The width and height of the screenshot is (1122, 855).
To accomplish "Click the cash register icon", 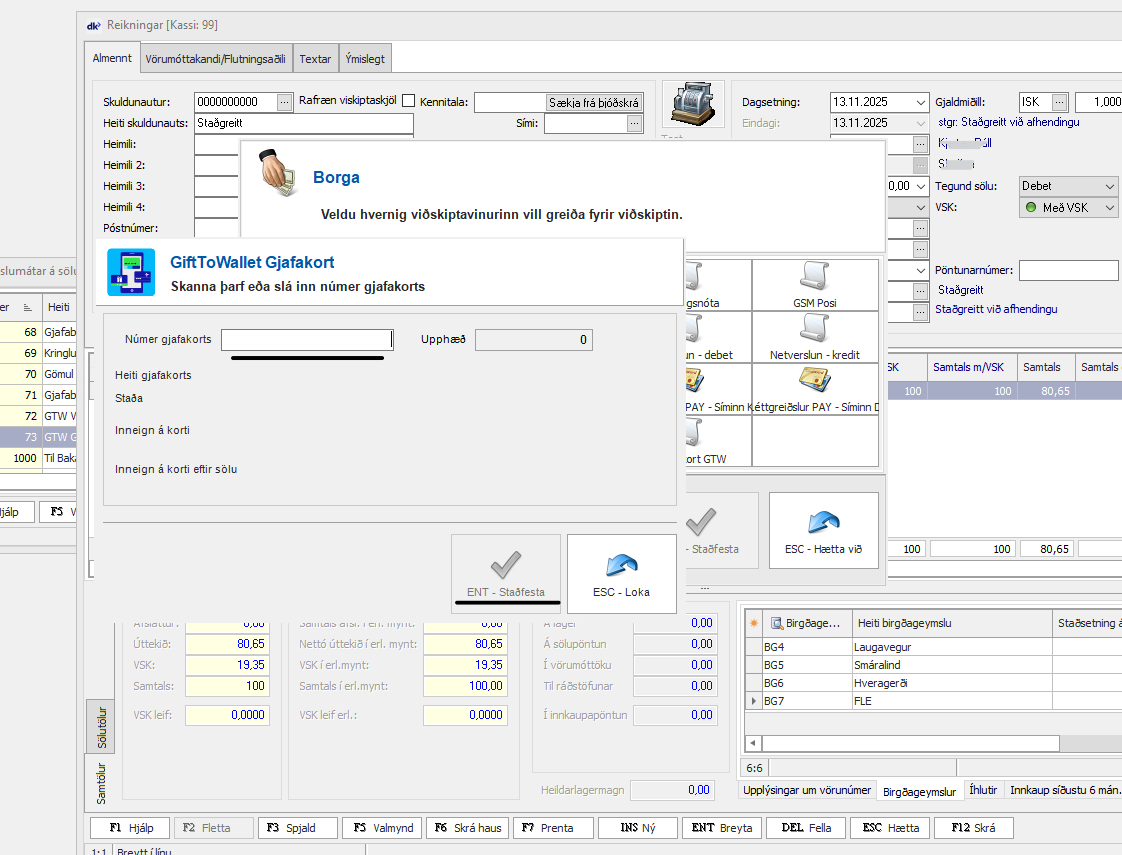I will click(693, 105).
